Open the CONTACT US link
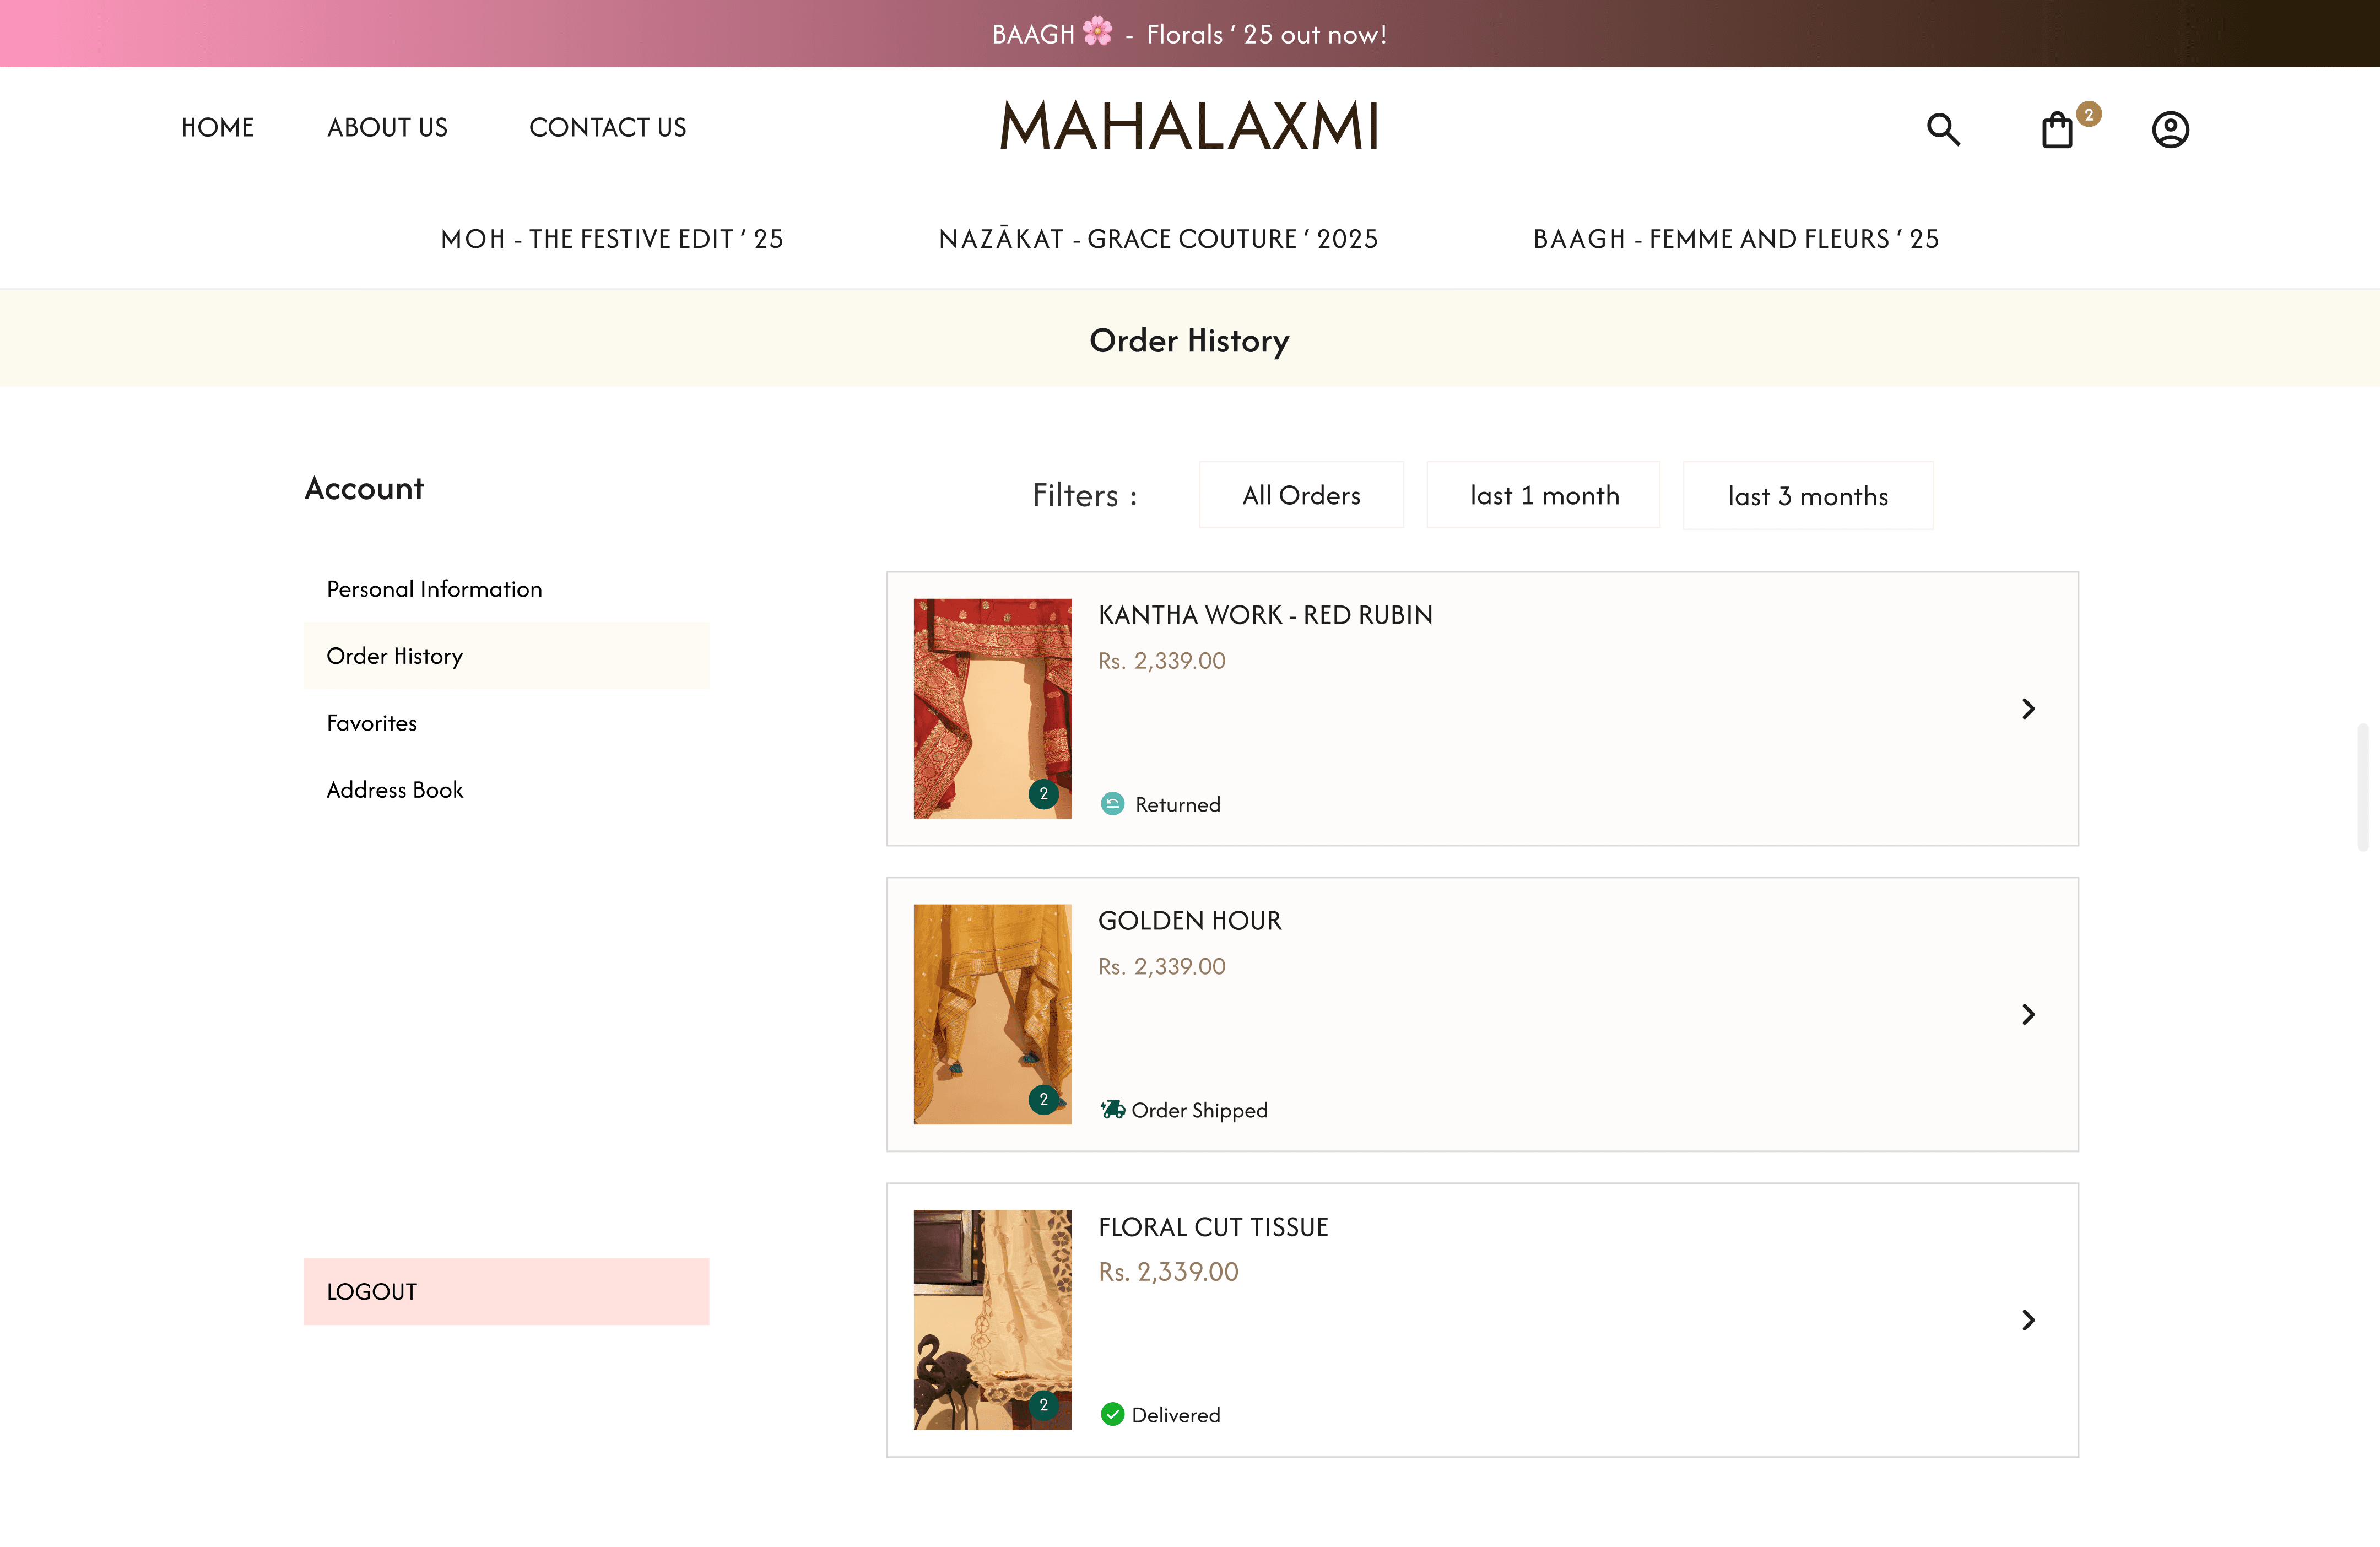The width and height of the screenshot is (2380, 1547). click(607, 127)
